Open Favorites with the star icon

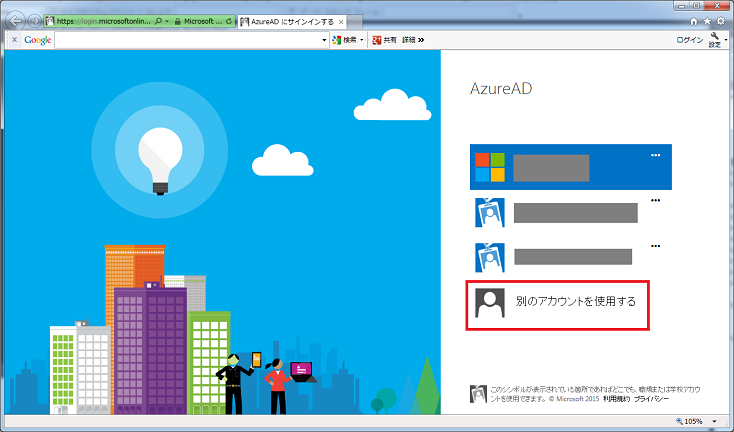(707, 21)
